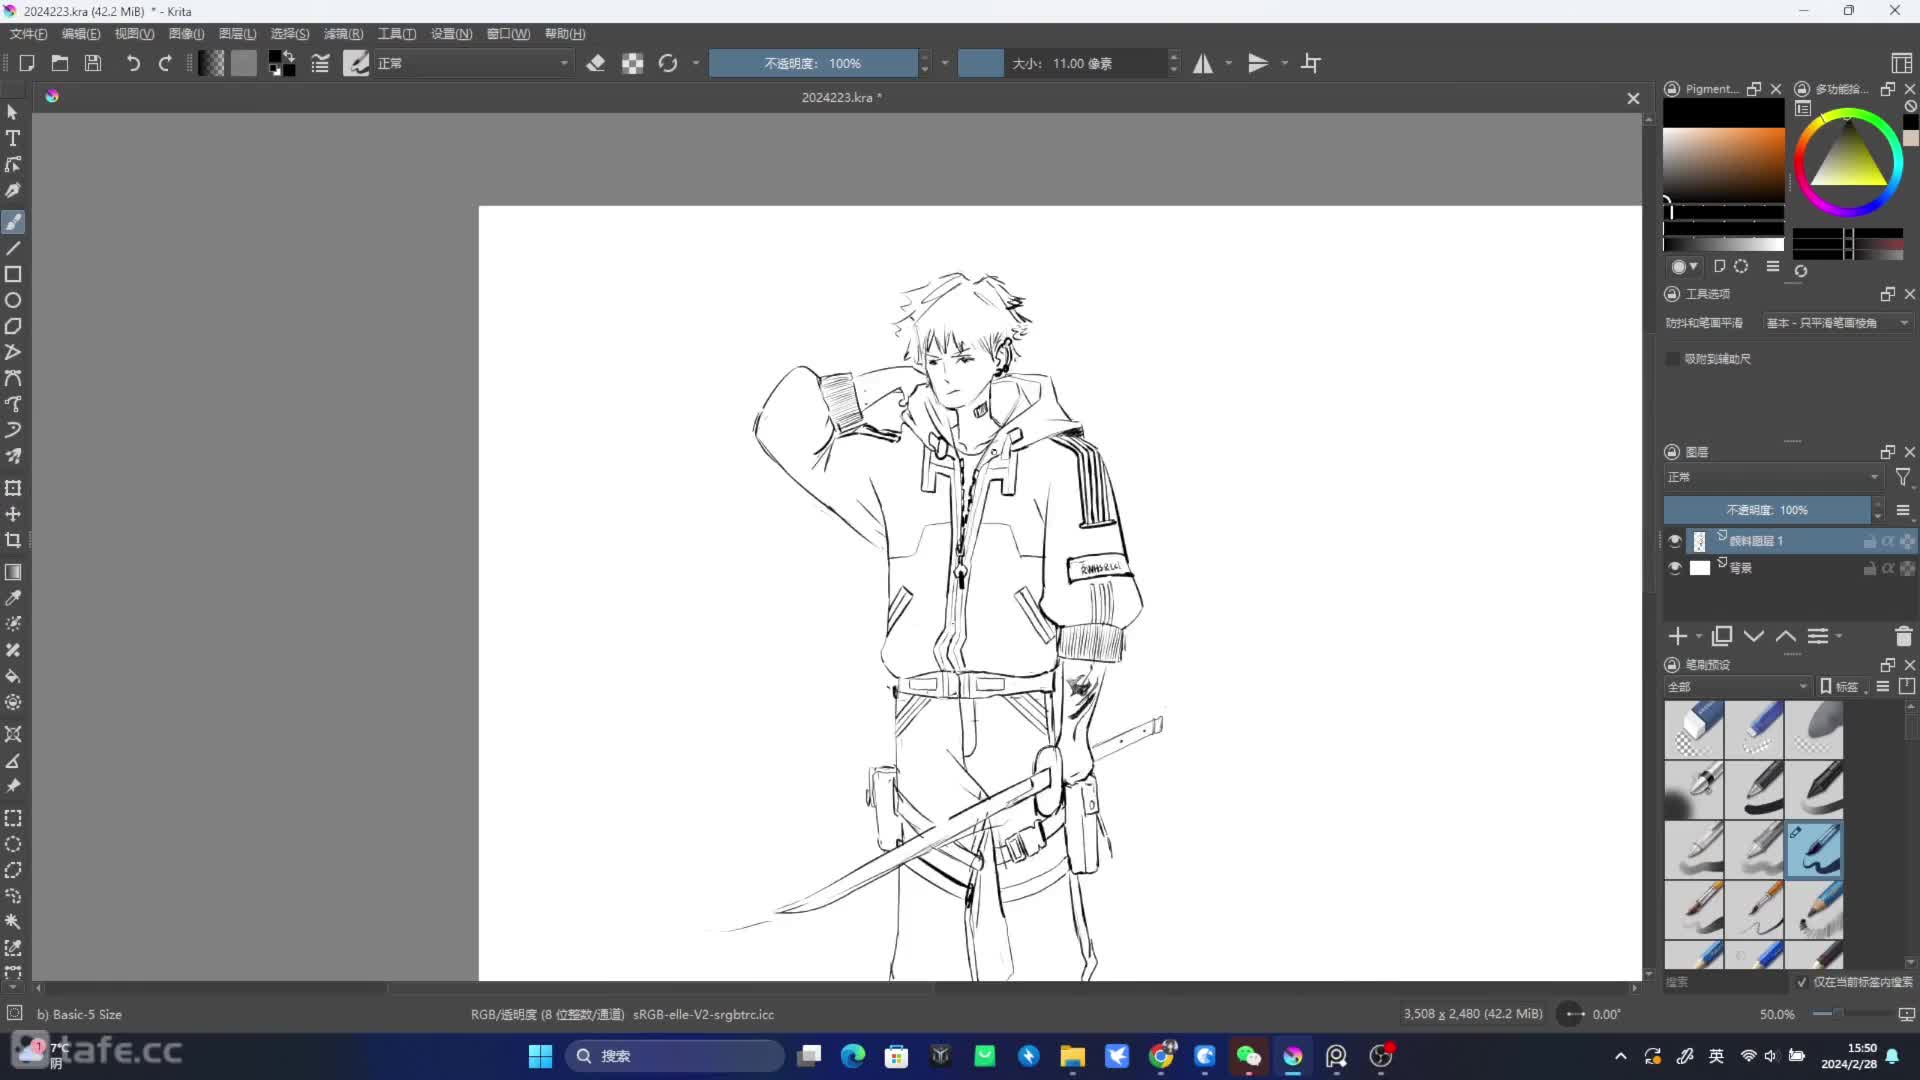Click the layer opacity 100% slider

tap(1767, 510)
